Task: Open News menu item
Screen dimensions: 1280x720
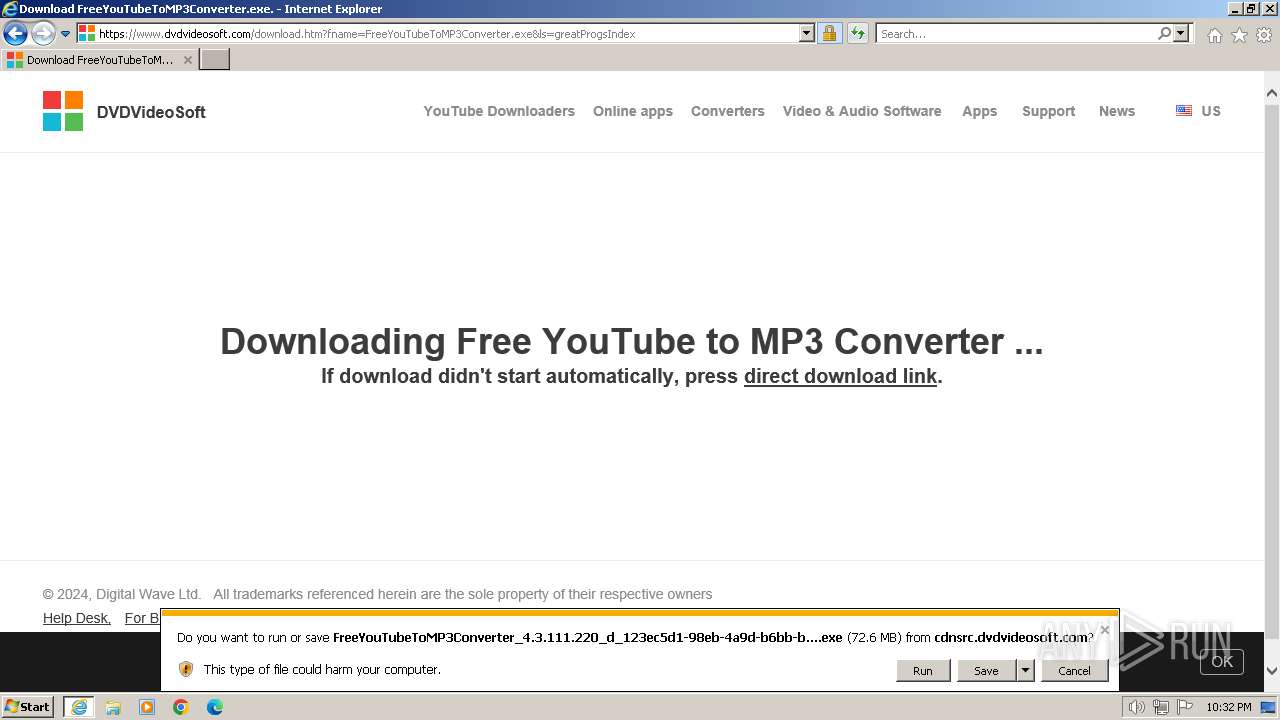Action: [x=1117, y=111]
